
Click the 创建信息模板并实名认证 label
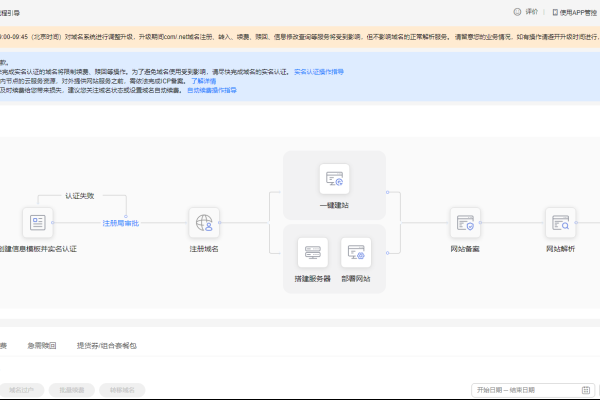coord(38,249)
